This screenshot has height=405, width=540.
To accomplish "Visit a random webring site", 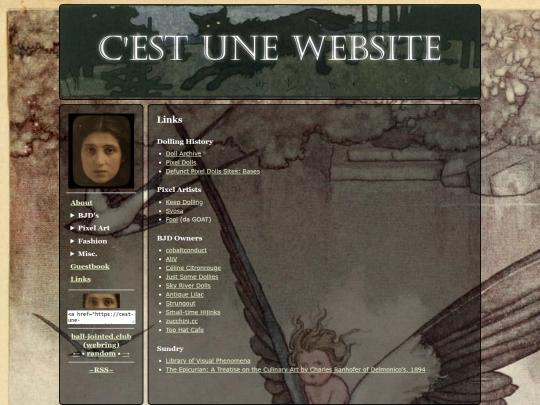I will click(101, 354).
